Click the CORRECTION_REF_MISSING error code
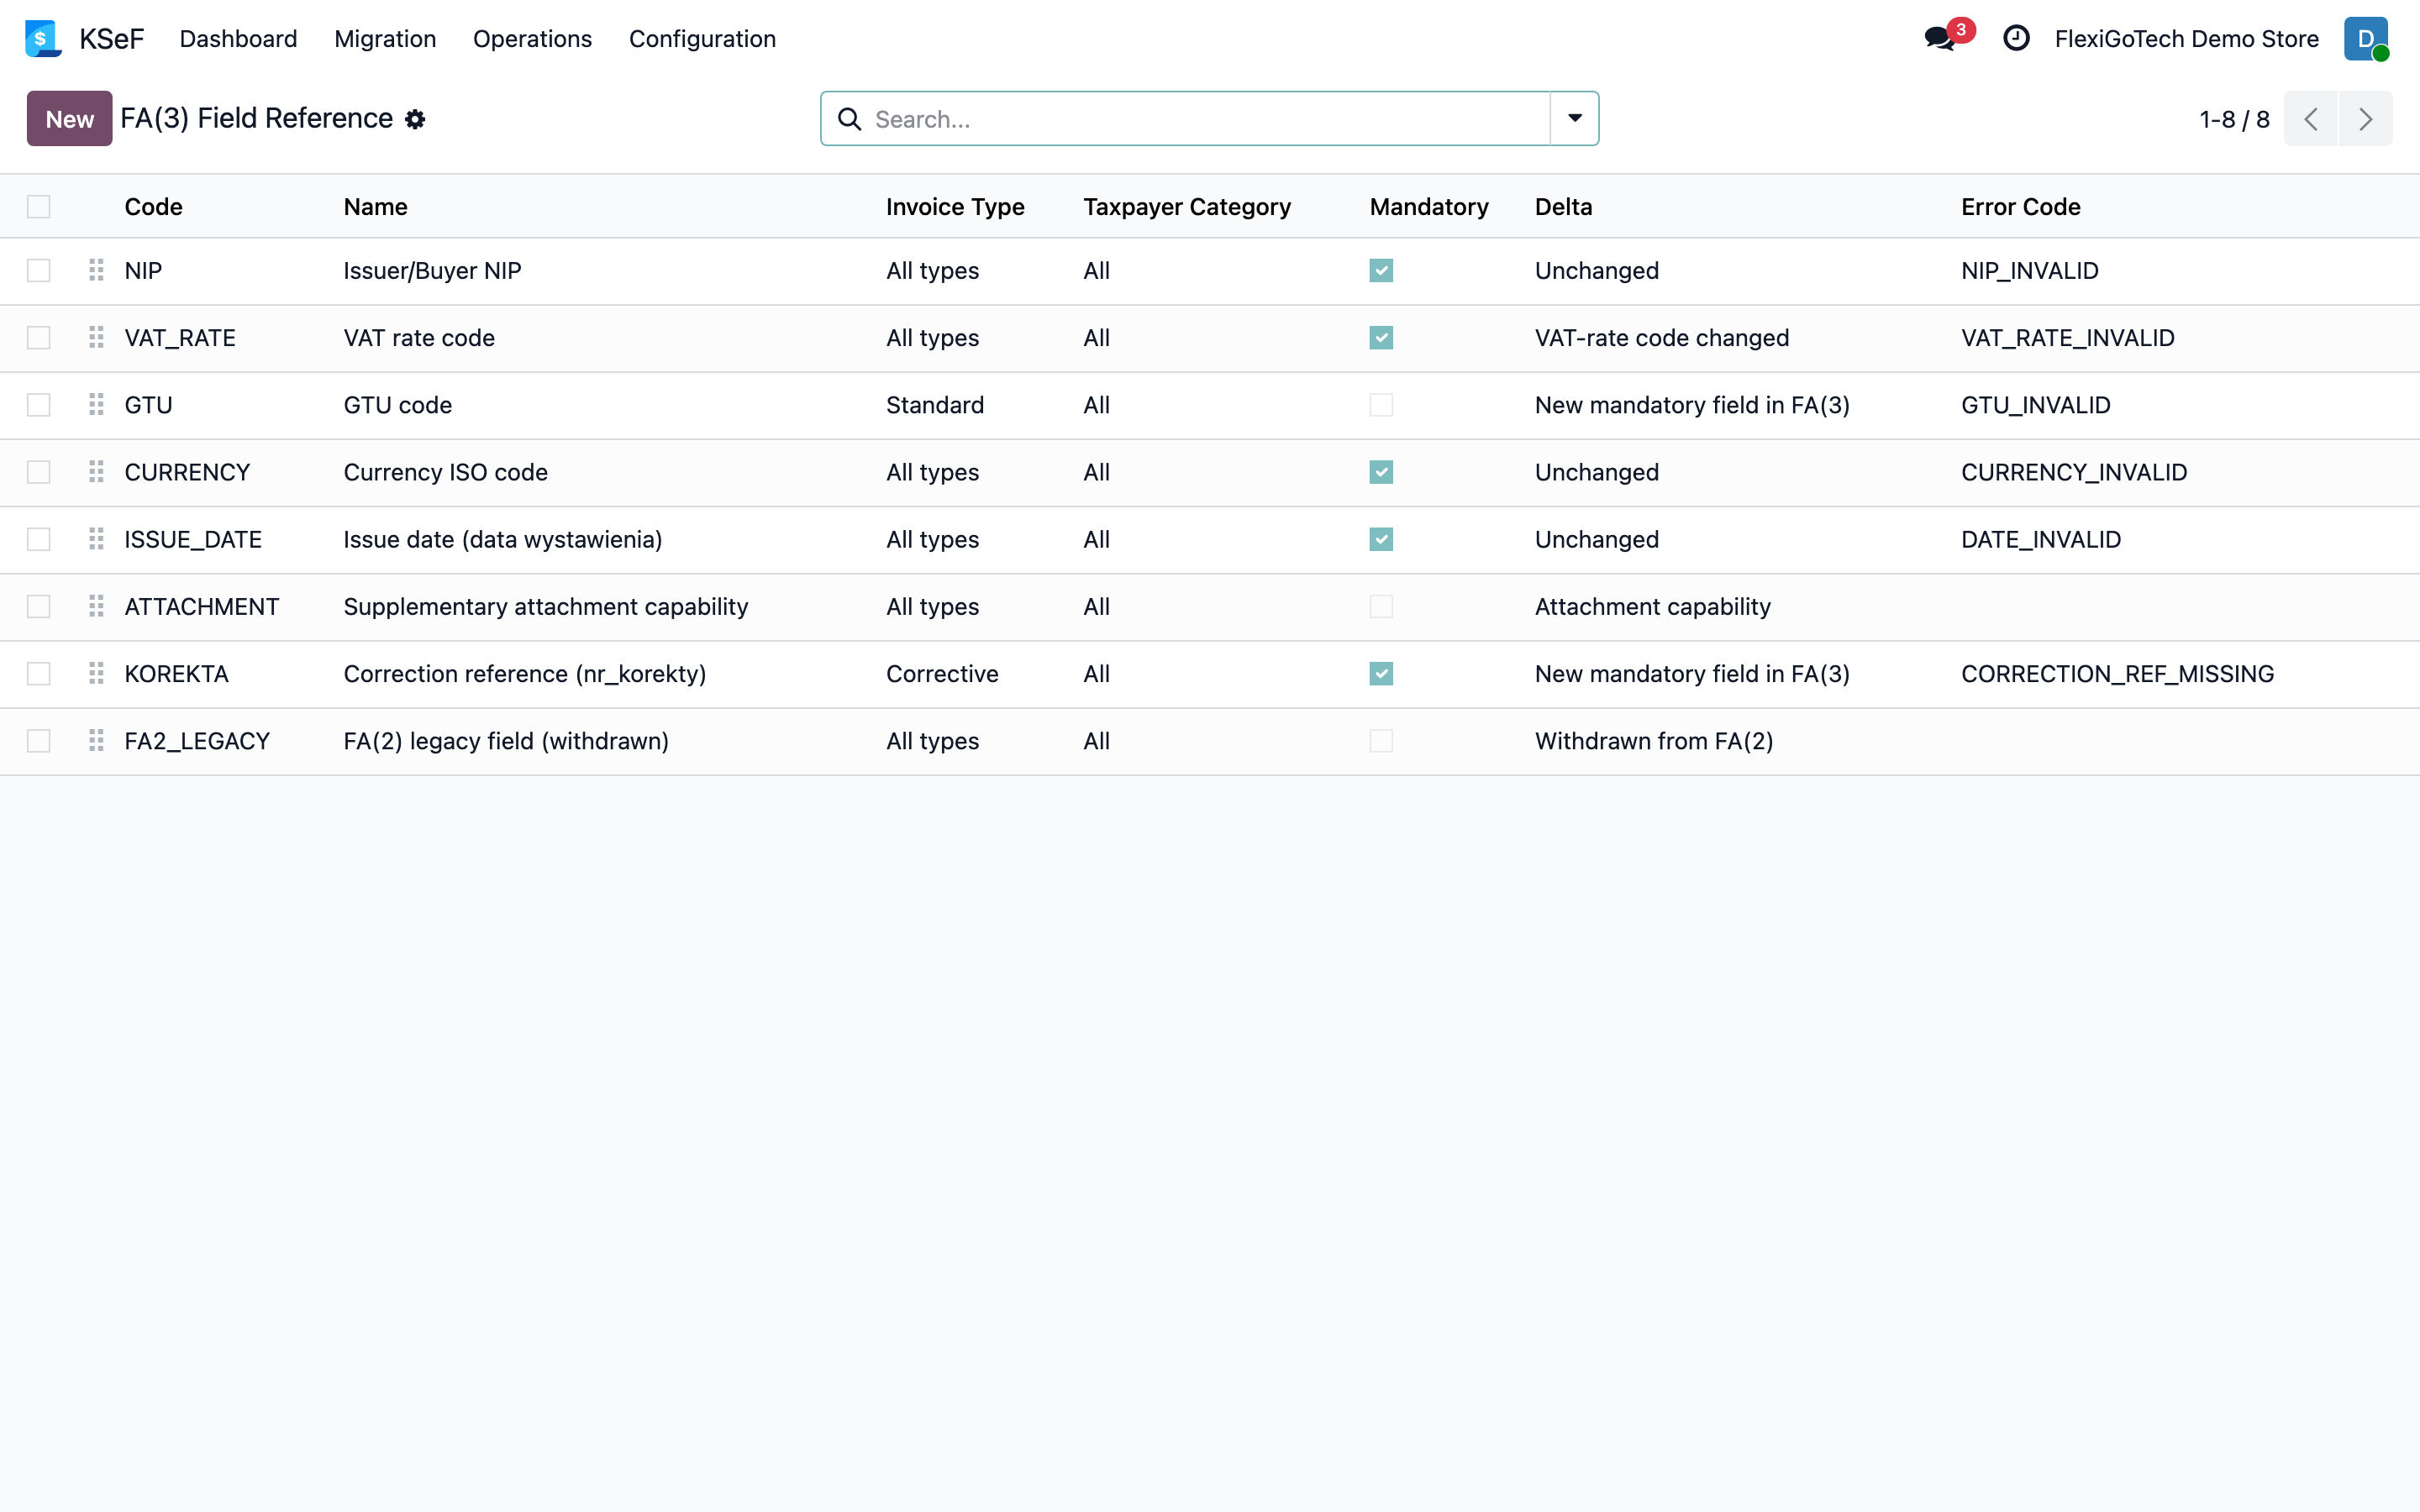This screenshot has width=2420, height=1512. [x=2117, y=674]
